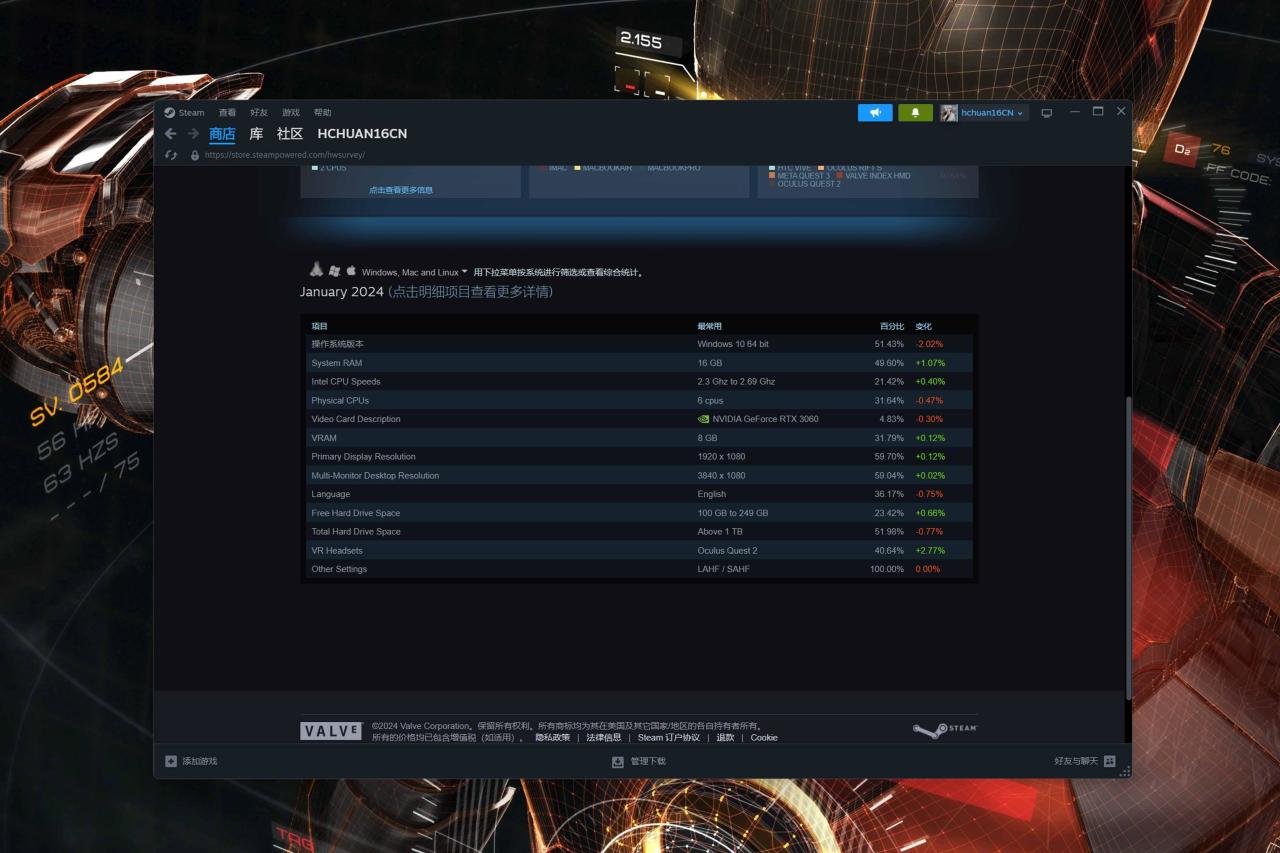The width and height of the screenshot is (1280, 853).
Task: Expand the Multi-Monitor Desktop Resolution row
Action: pyautogui.click(x=639, y=476)
